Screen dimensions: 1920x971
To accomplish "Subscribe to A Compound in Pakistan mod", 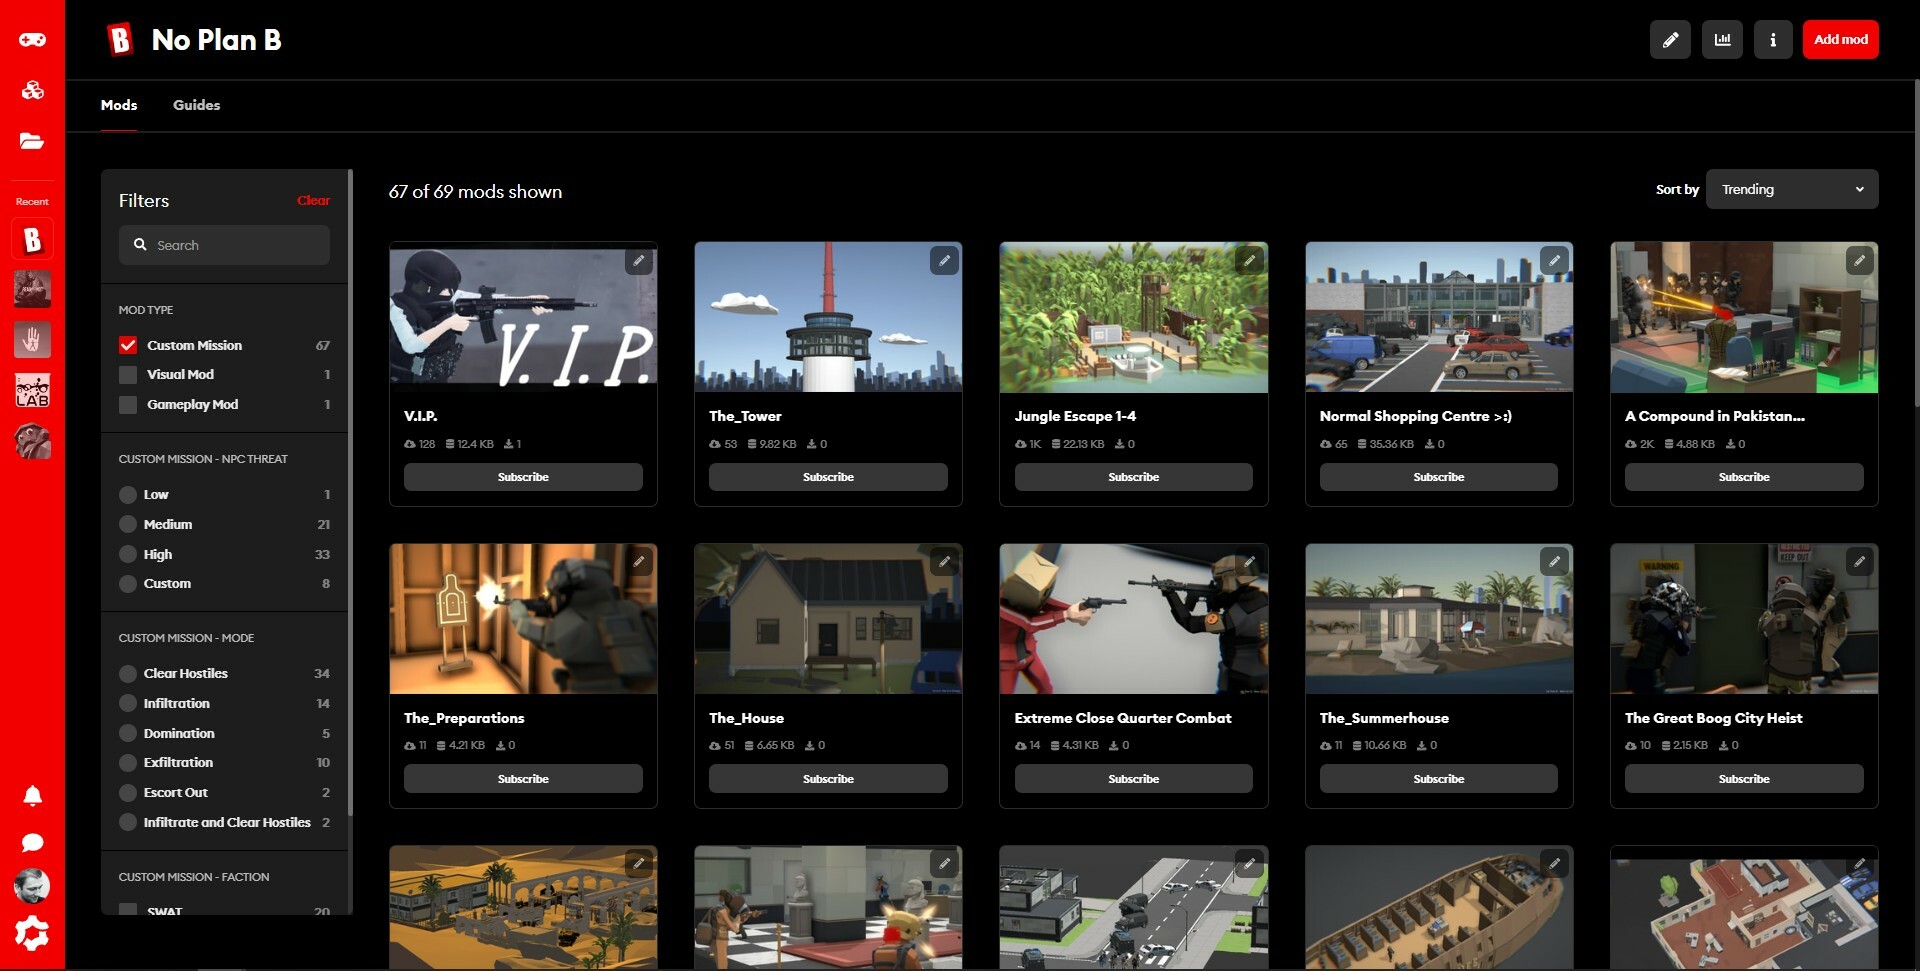I will click(1744, 477).
